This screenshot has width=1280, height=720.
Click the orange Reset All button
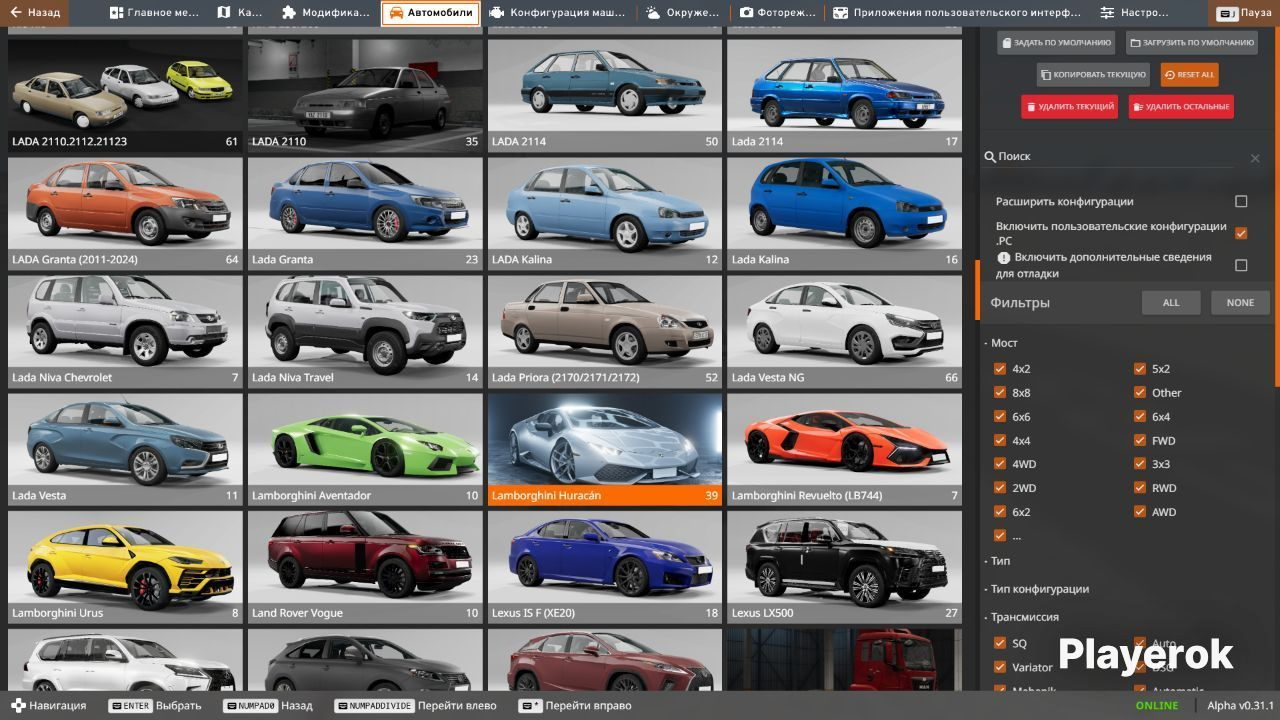tap(1189, 75)
